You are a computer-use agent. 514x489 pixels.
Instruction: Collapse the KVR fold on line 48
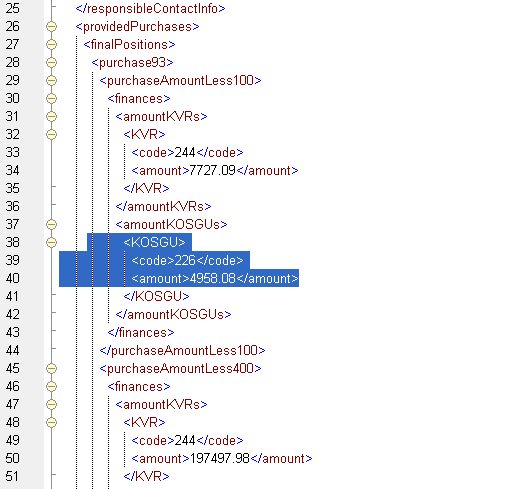(51, 423)
